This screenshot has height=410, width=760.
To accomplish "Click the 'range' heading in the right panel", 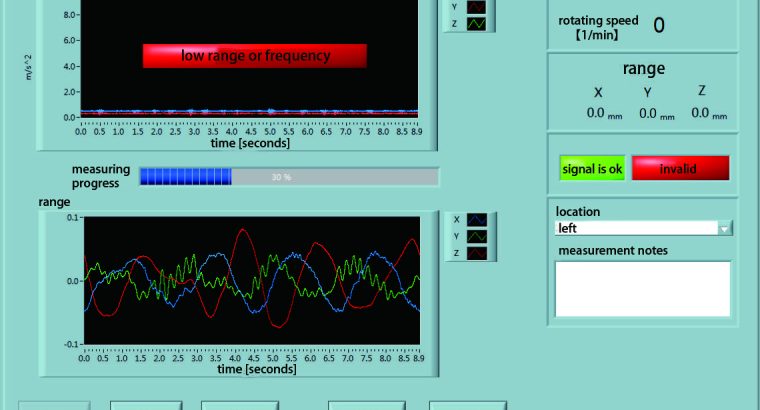I will point(644,69).
